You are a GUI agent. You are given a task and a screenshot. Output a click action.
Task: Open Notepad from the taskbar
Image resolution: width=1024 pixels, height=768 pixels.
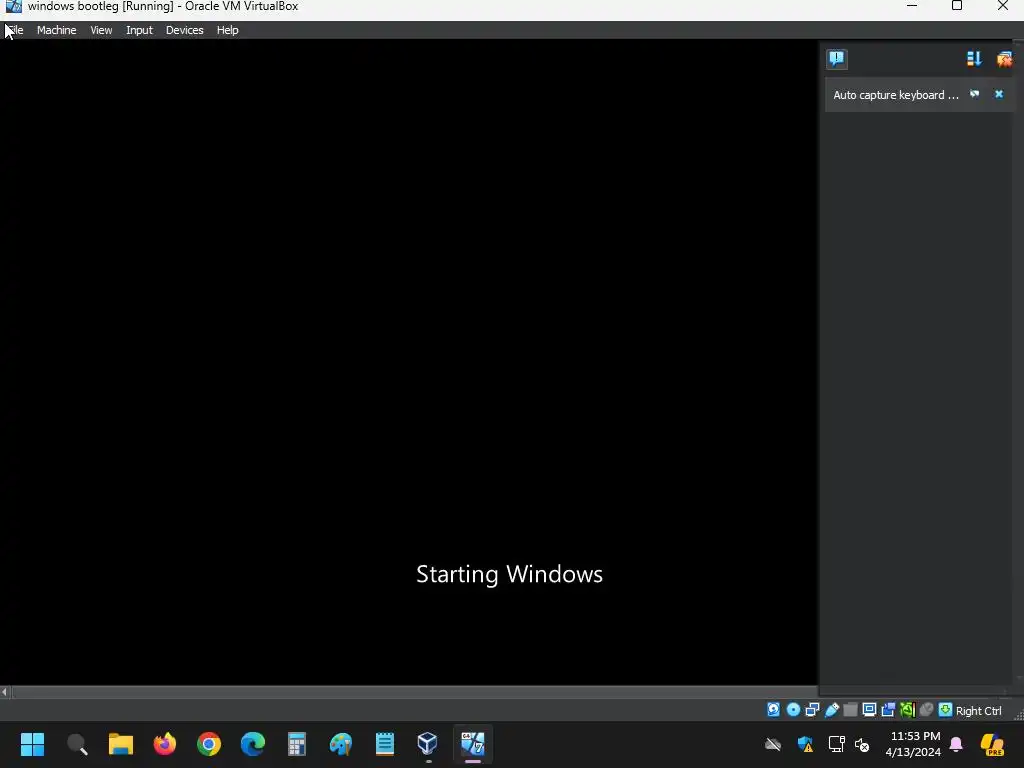tap(385, 744)
